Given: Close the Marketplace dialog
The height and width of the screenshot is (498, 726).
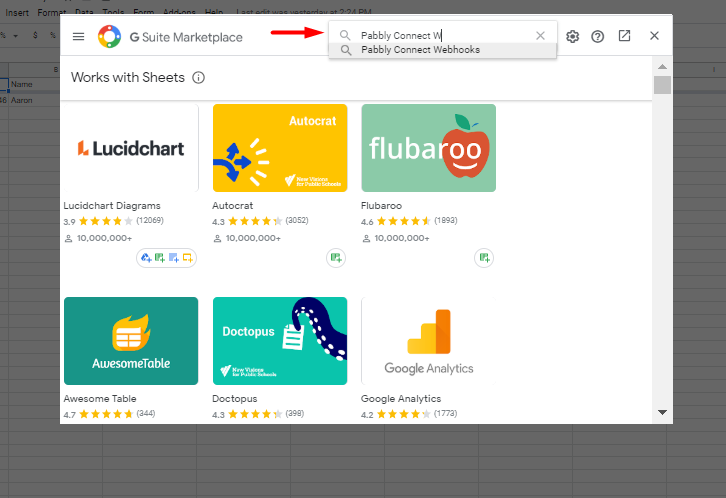Looking at the screenshot, I should coord(654,36).
